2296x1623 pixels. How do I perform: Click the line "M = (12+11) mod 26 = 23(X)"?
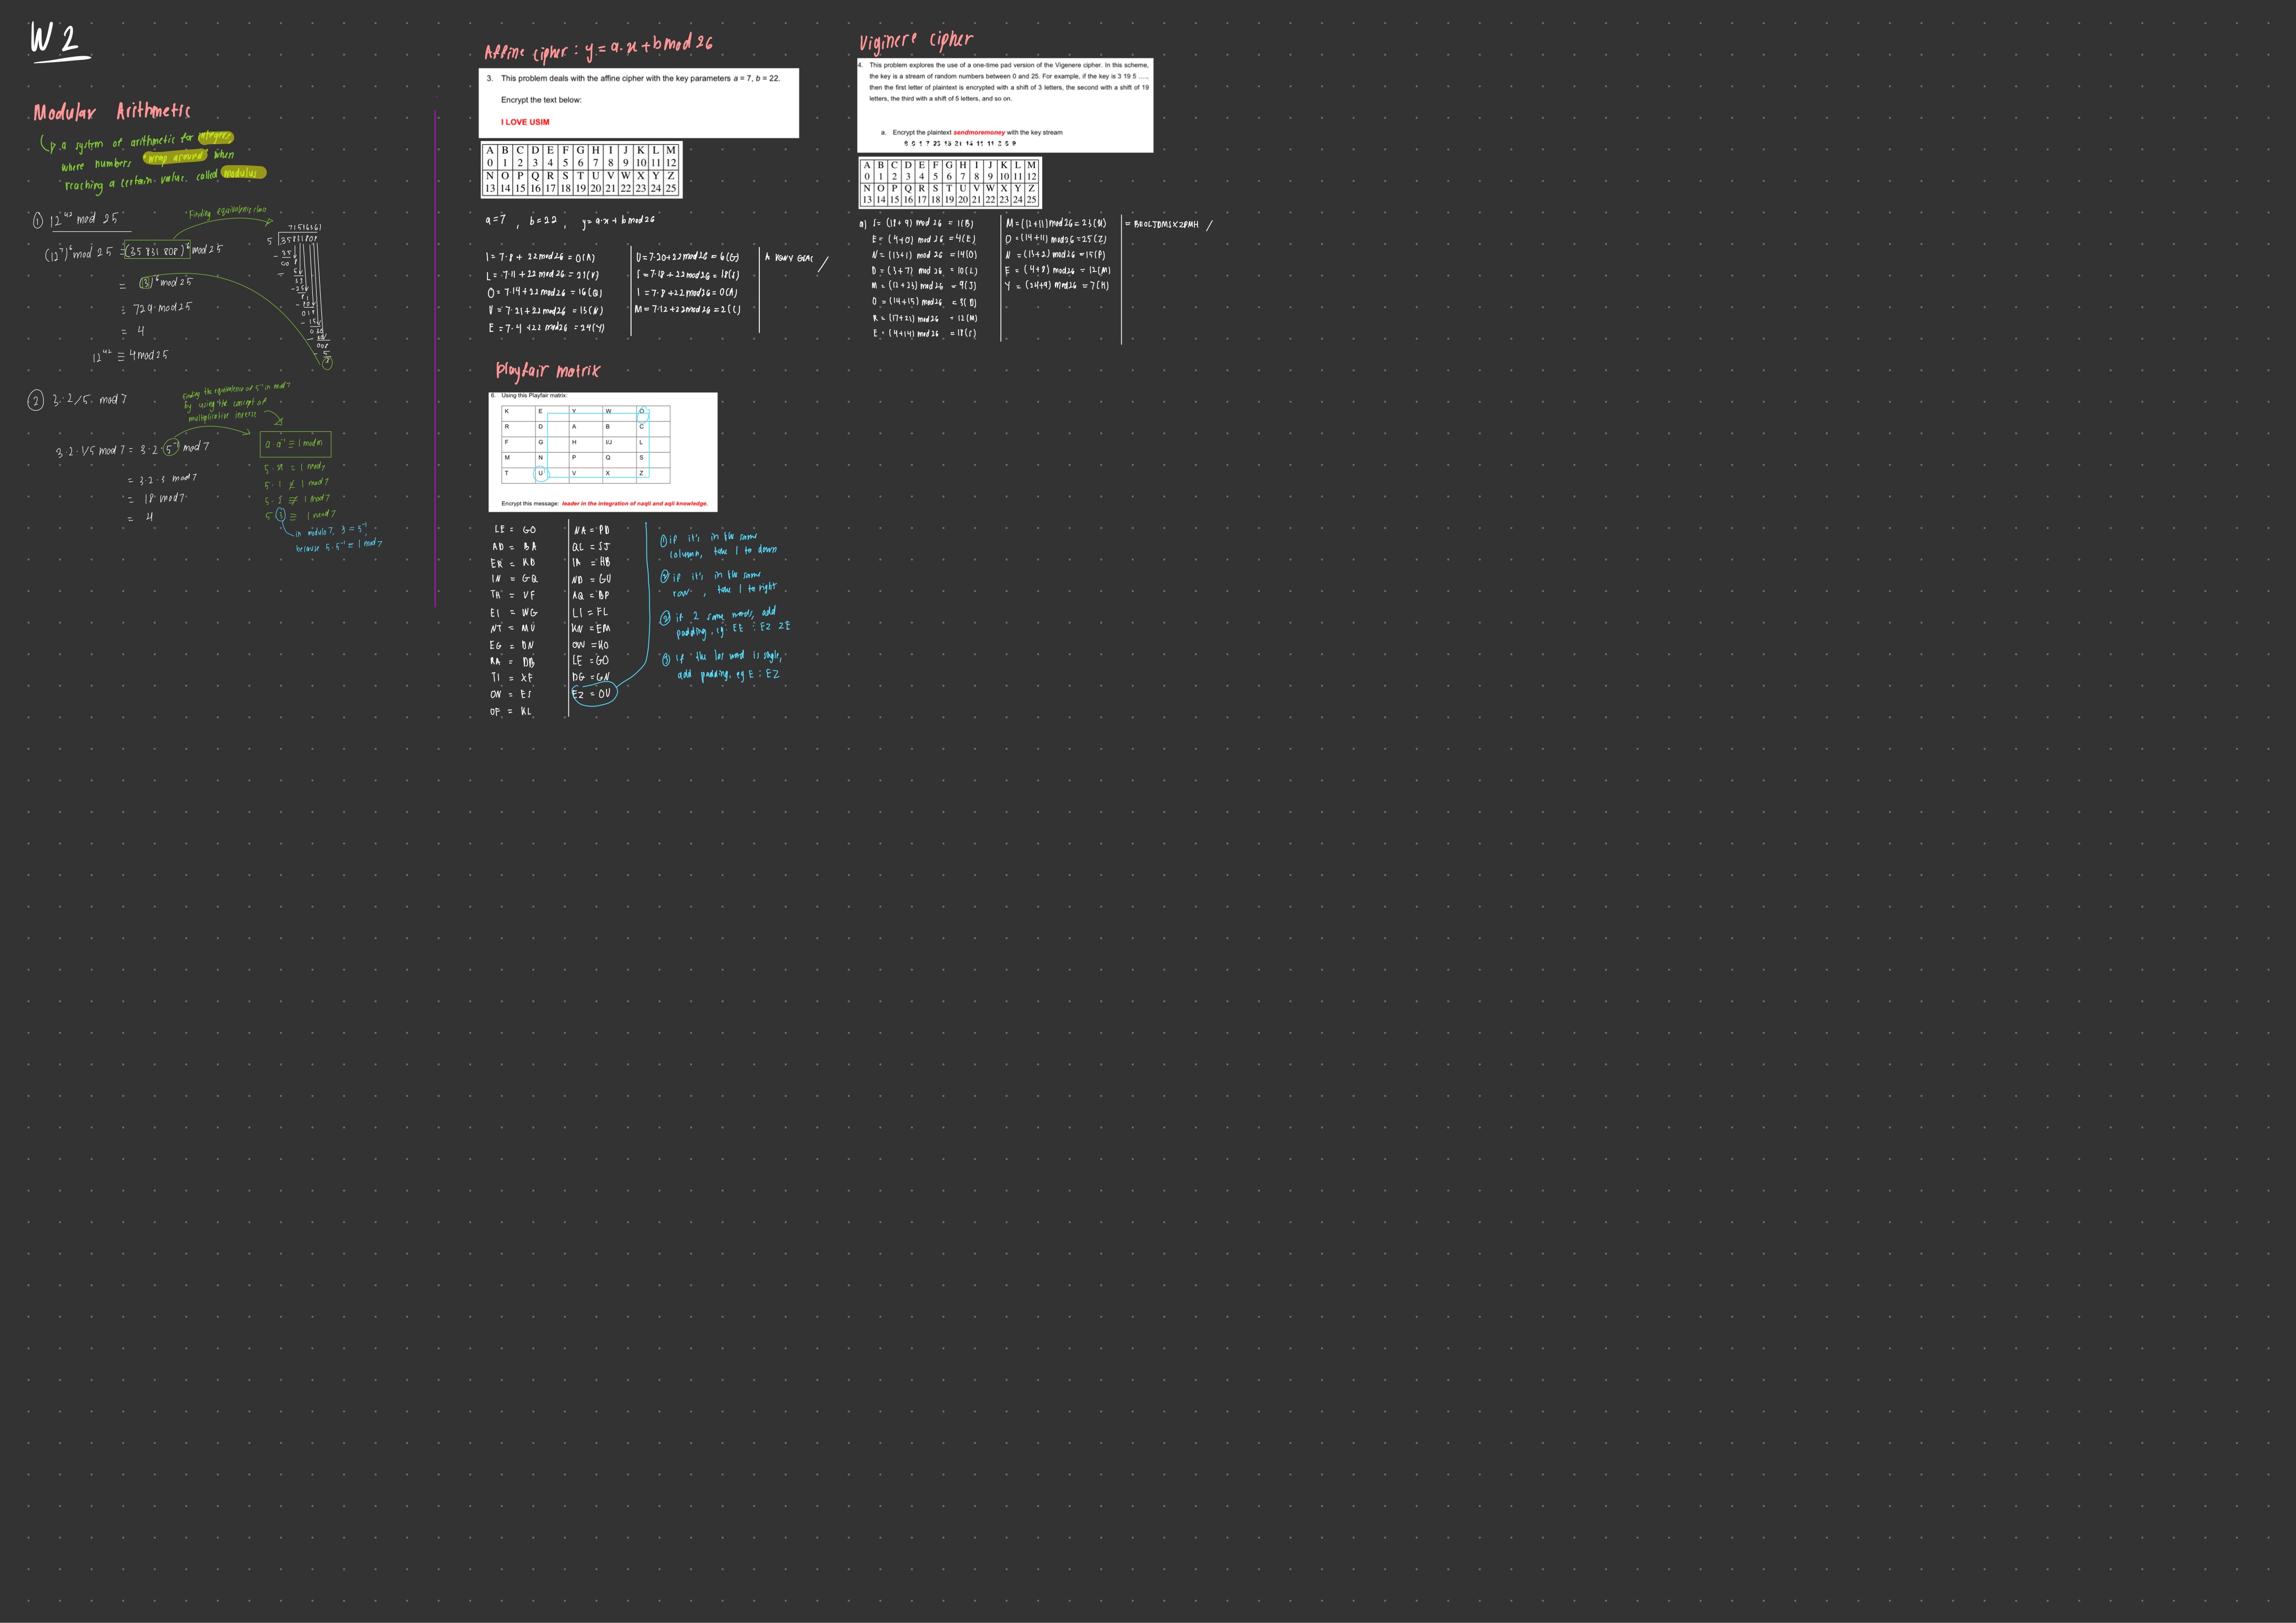click(1056, 223)
